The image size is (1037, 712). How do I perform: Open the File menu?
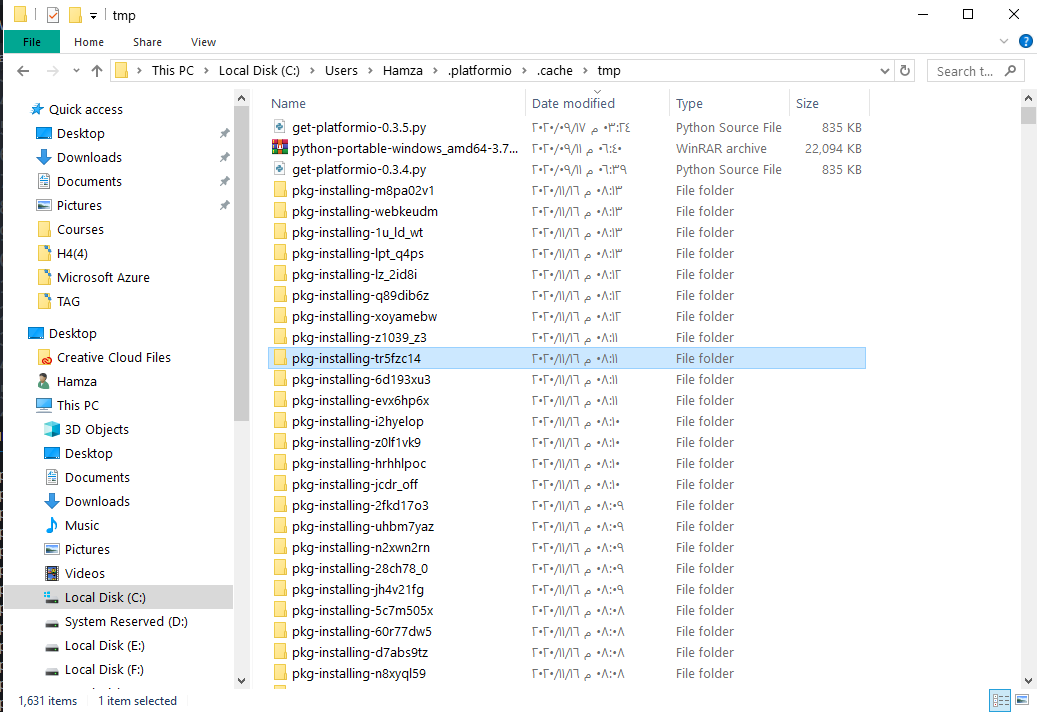coord(31,42)
